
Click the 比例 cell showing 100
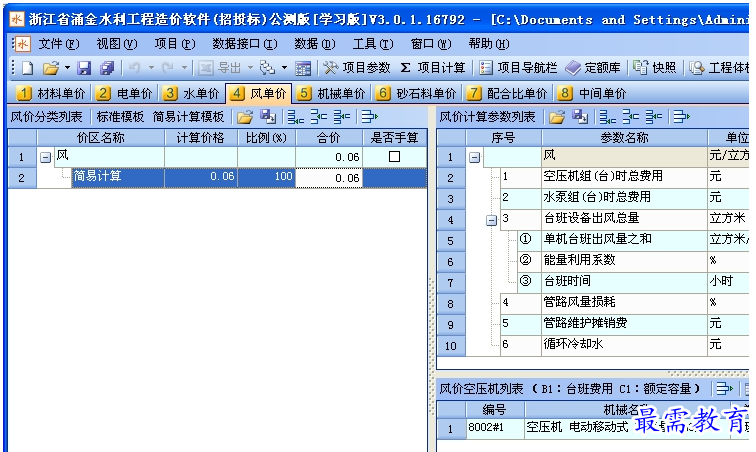click(266, 178)
